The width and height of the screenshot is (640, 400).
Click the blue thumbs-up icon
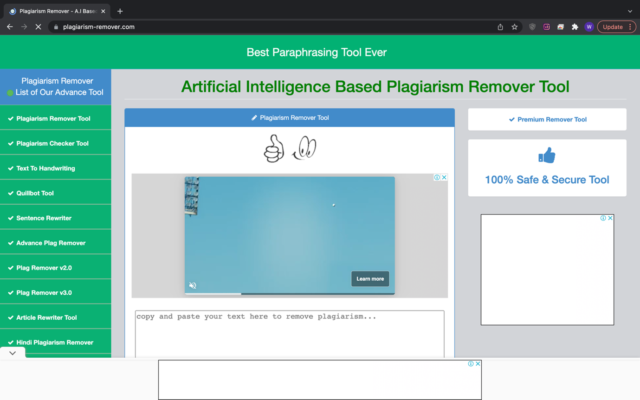(547, 156)
